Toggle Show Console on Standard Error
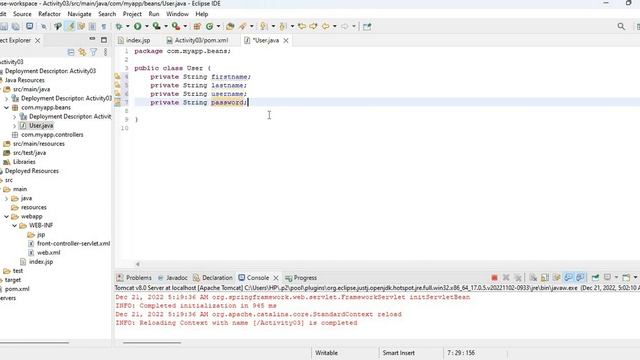 tap(580, 278)
